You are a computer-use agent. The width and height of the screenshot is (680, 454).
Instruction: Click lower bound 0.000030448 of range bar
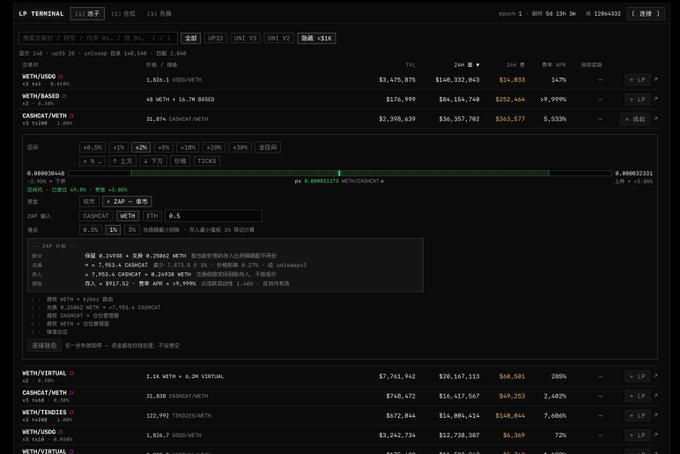point(46,173)
